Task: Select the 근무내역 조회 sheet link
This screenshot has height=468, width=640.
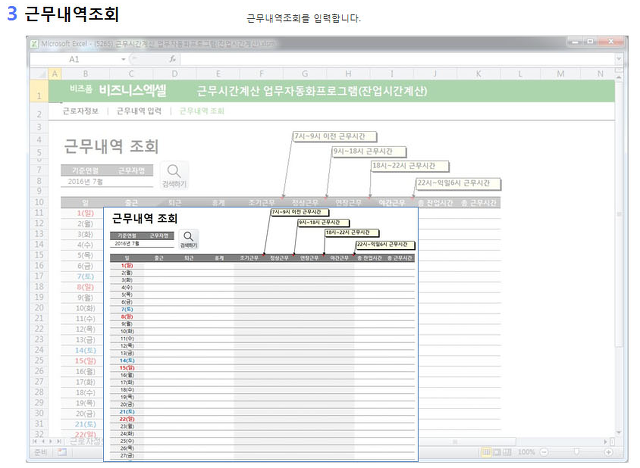Action: (202, 111)
